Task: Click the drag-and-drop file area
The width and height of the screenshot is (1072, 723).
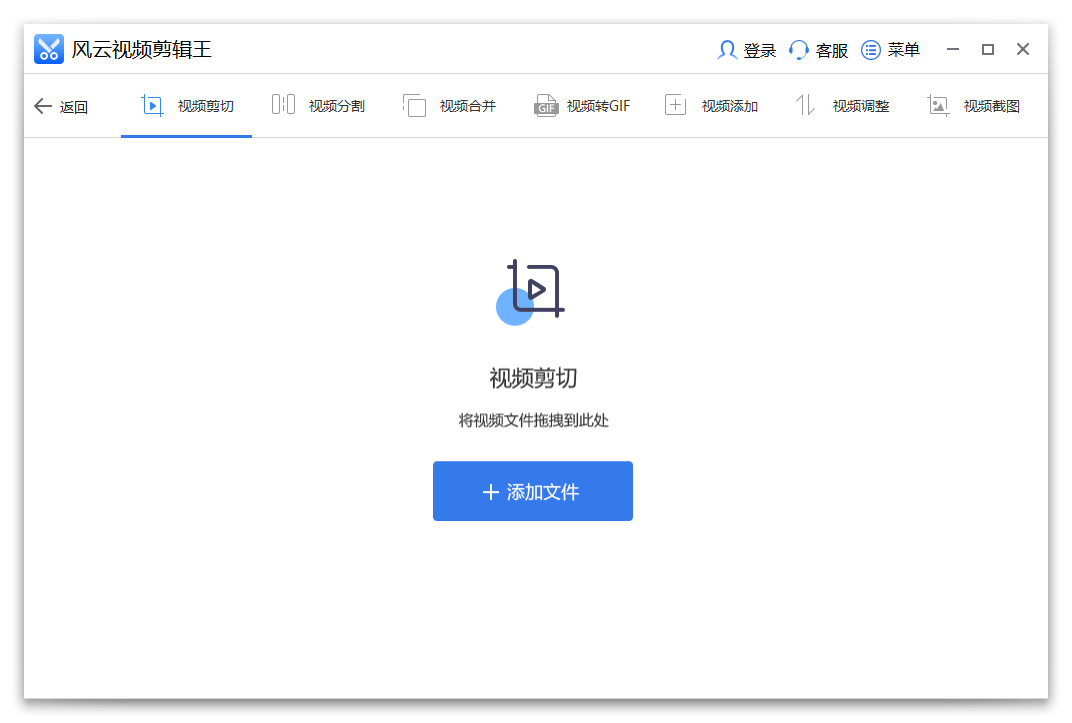Action: (532, 419)
